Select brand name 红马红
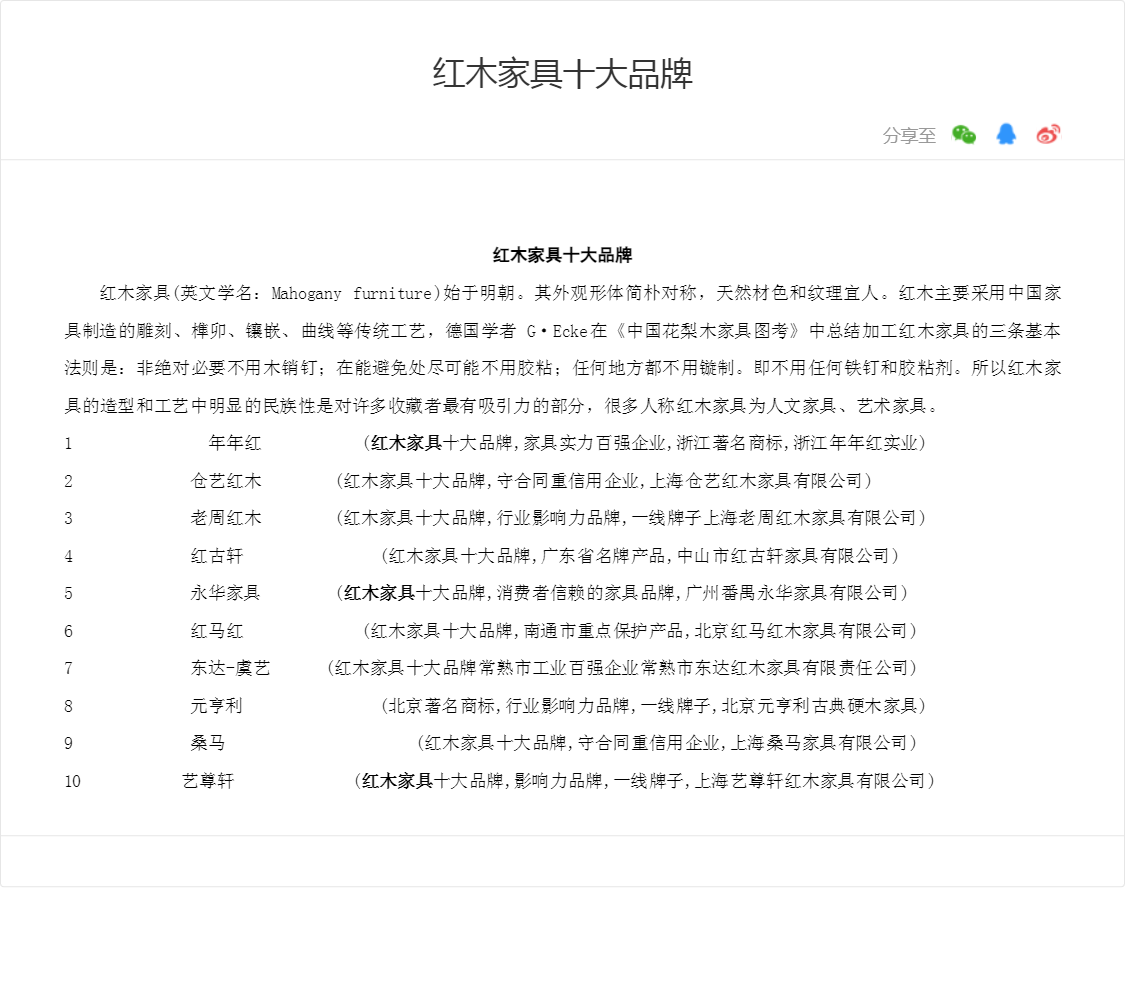The image size is (1125, 1000). [217, 631]
